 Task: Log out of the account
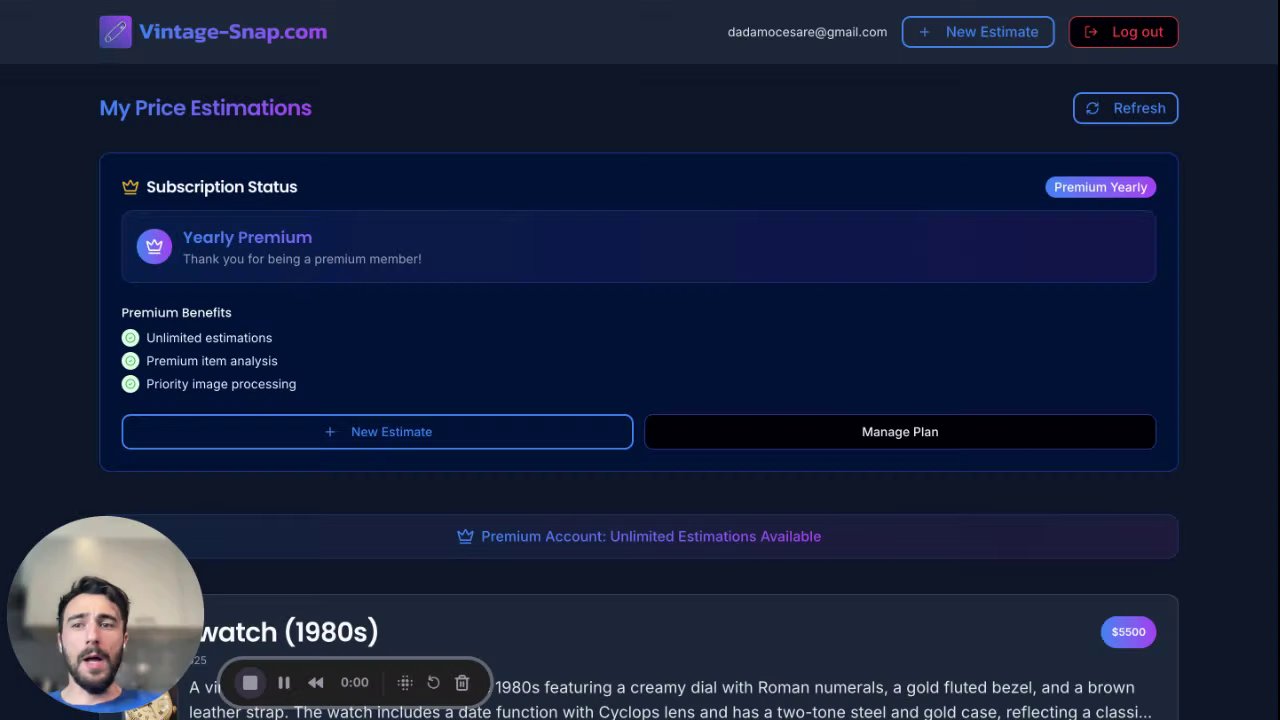coord(1124,32)
